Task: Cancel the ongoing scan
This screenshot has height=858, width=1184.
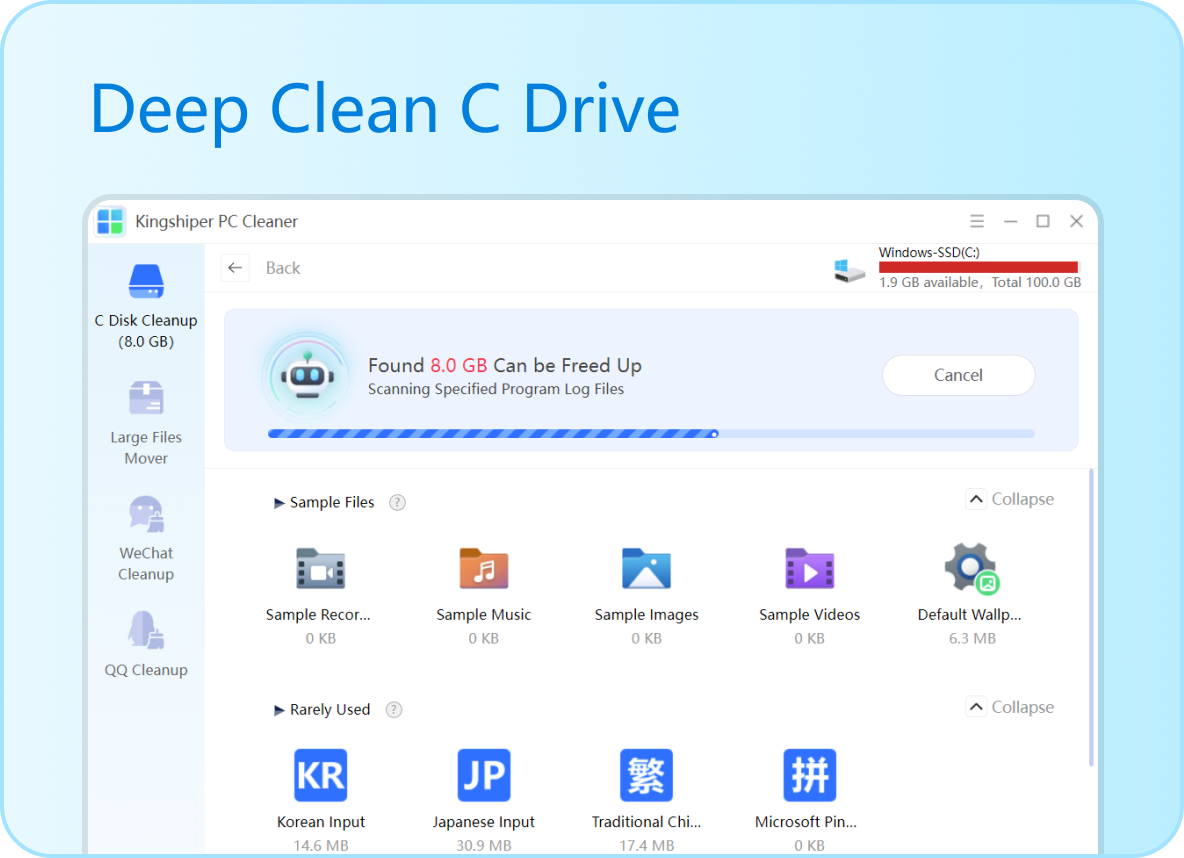Action: 958,375
